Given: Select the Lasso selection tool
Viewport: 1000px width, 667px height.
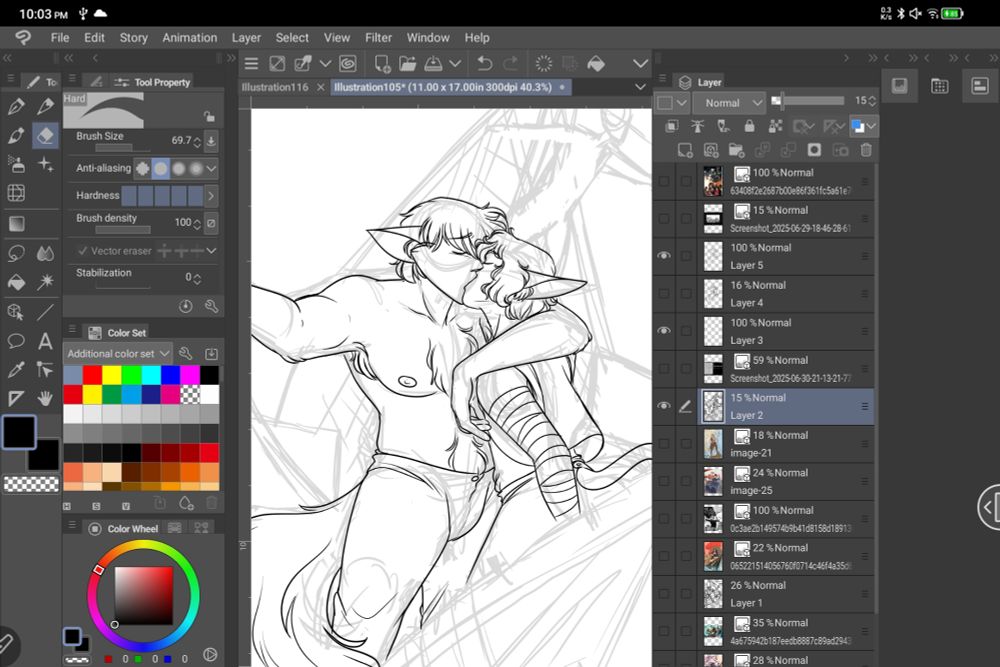Looking at the screenshot, I should pyautogui.click(x=17, y=253).
